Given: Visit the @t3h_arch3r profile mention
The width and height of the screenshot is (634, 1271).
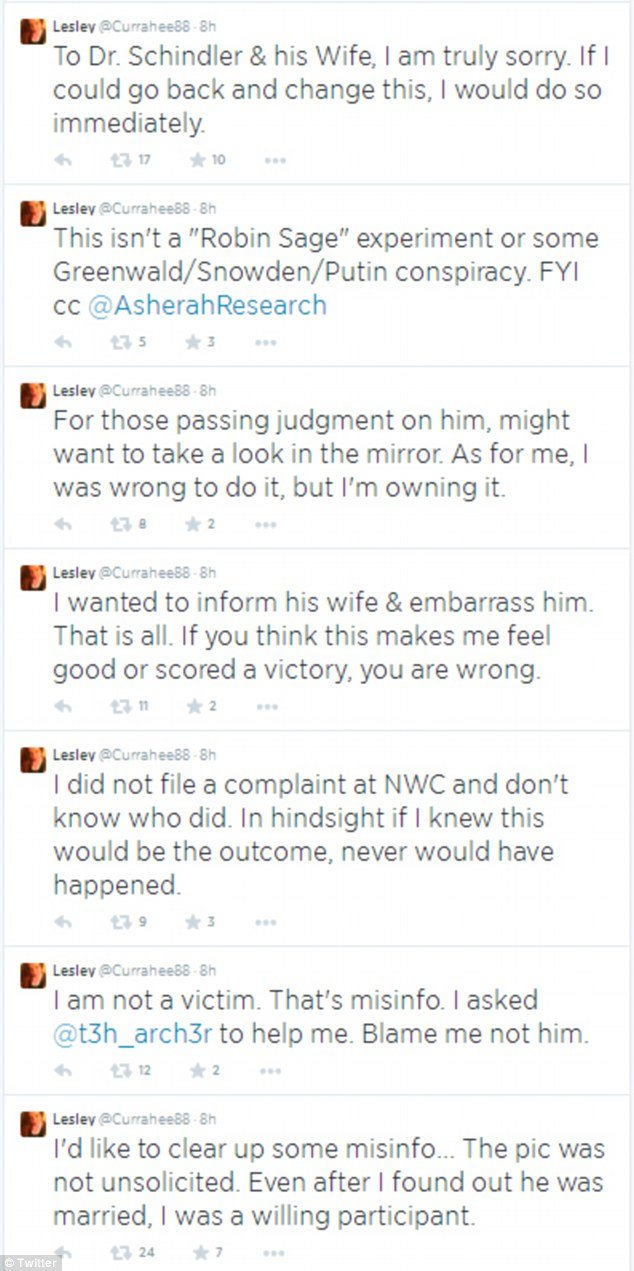Looking at the screenshot, I should [133, 1035].
